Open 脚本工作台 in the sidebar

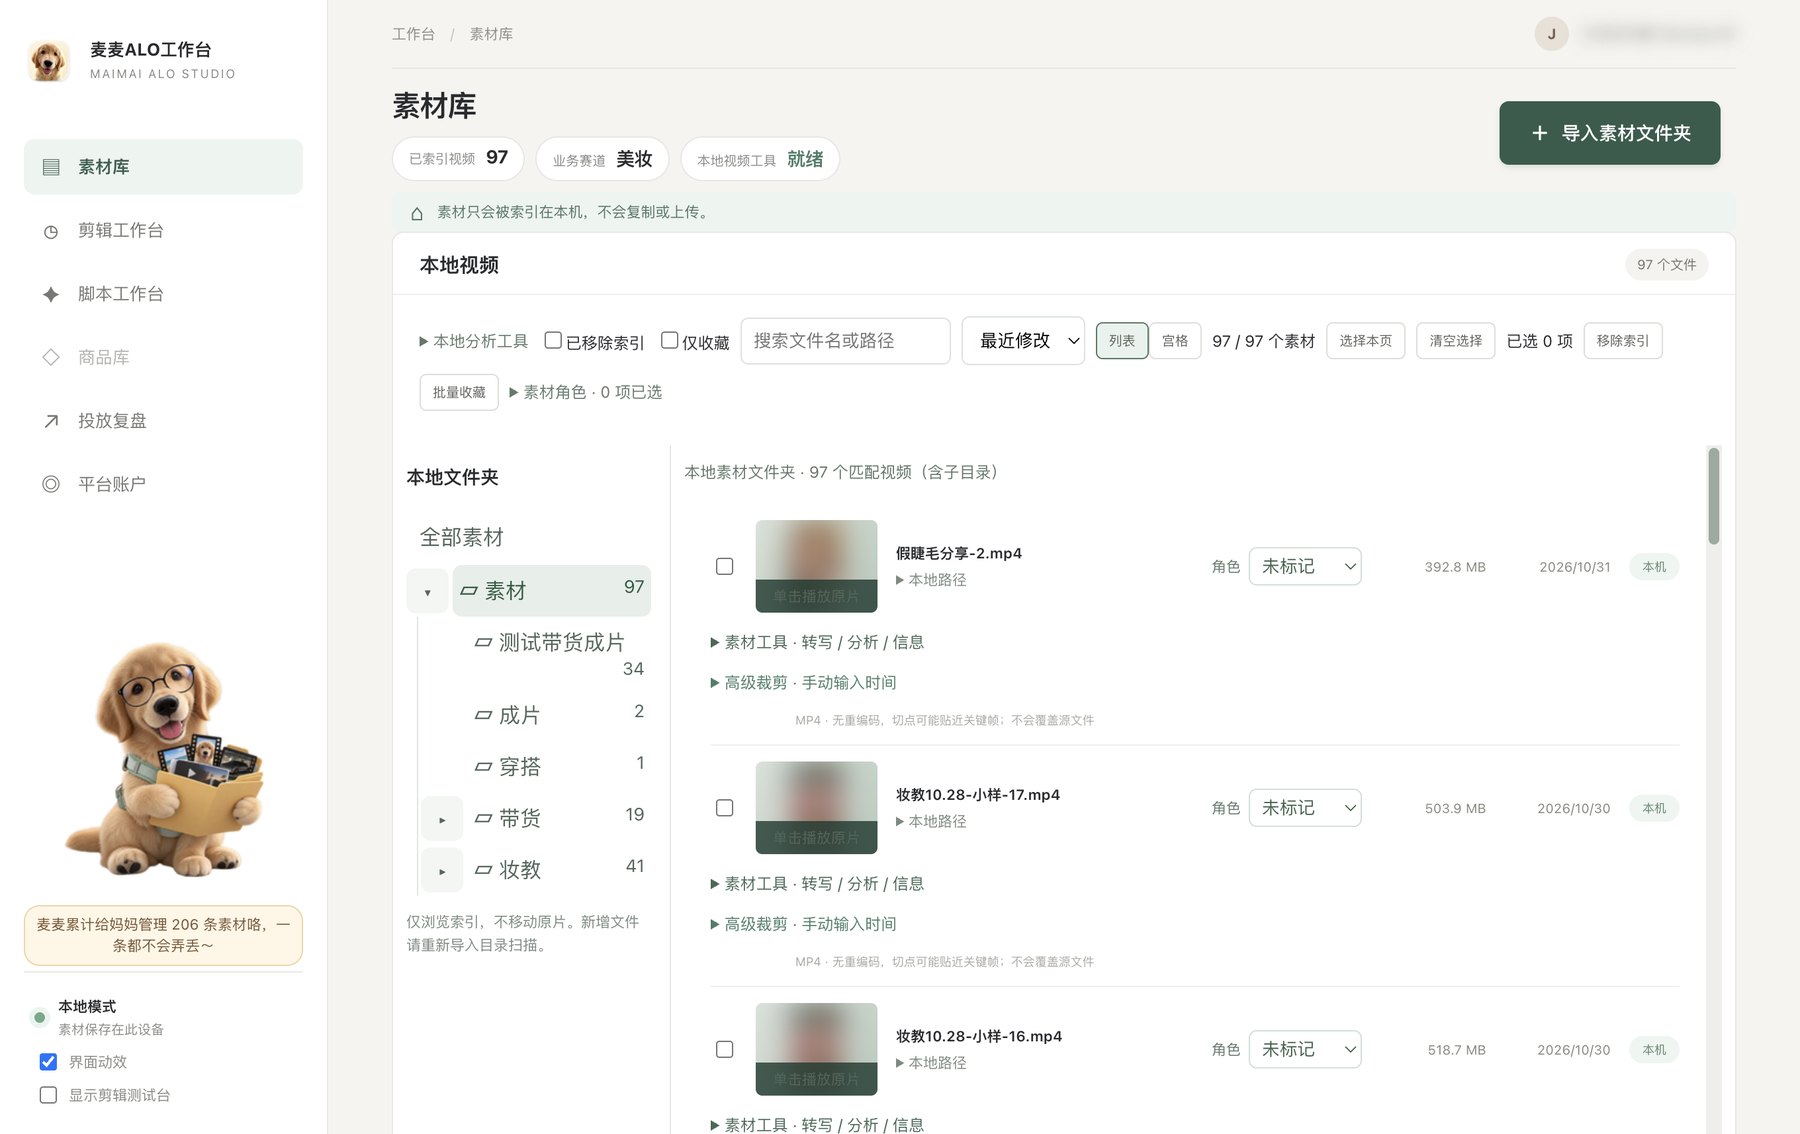[x=163, y=294]
